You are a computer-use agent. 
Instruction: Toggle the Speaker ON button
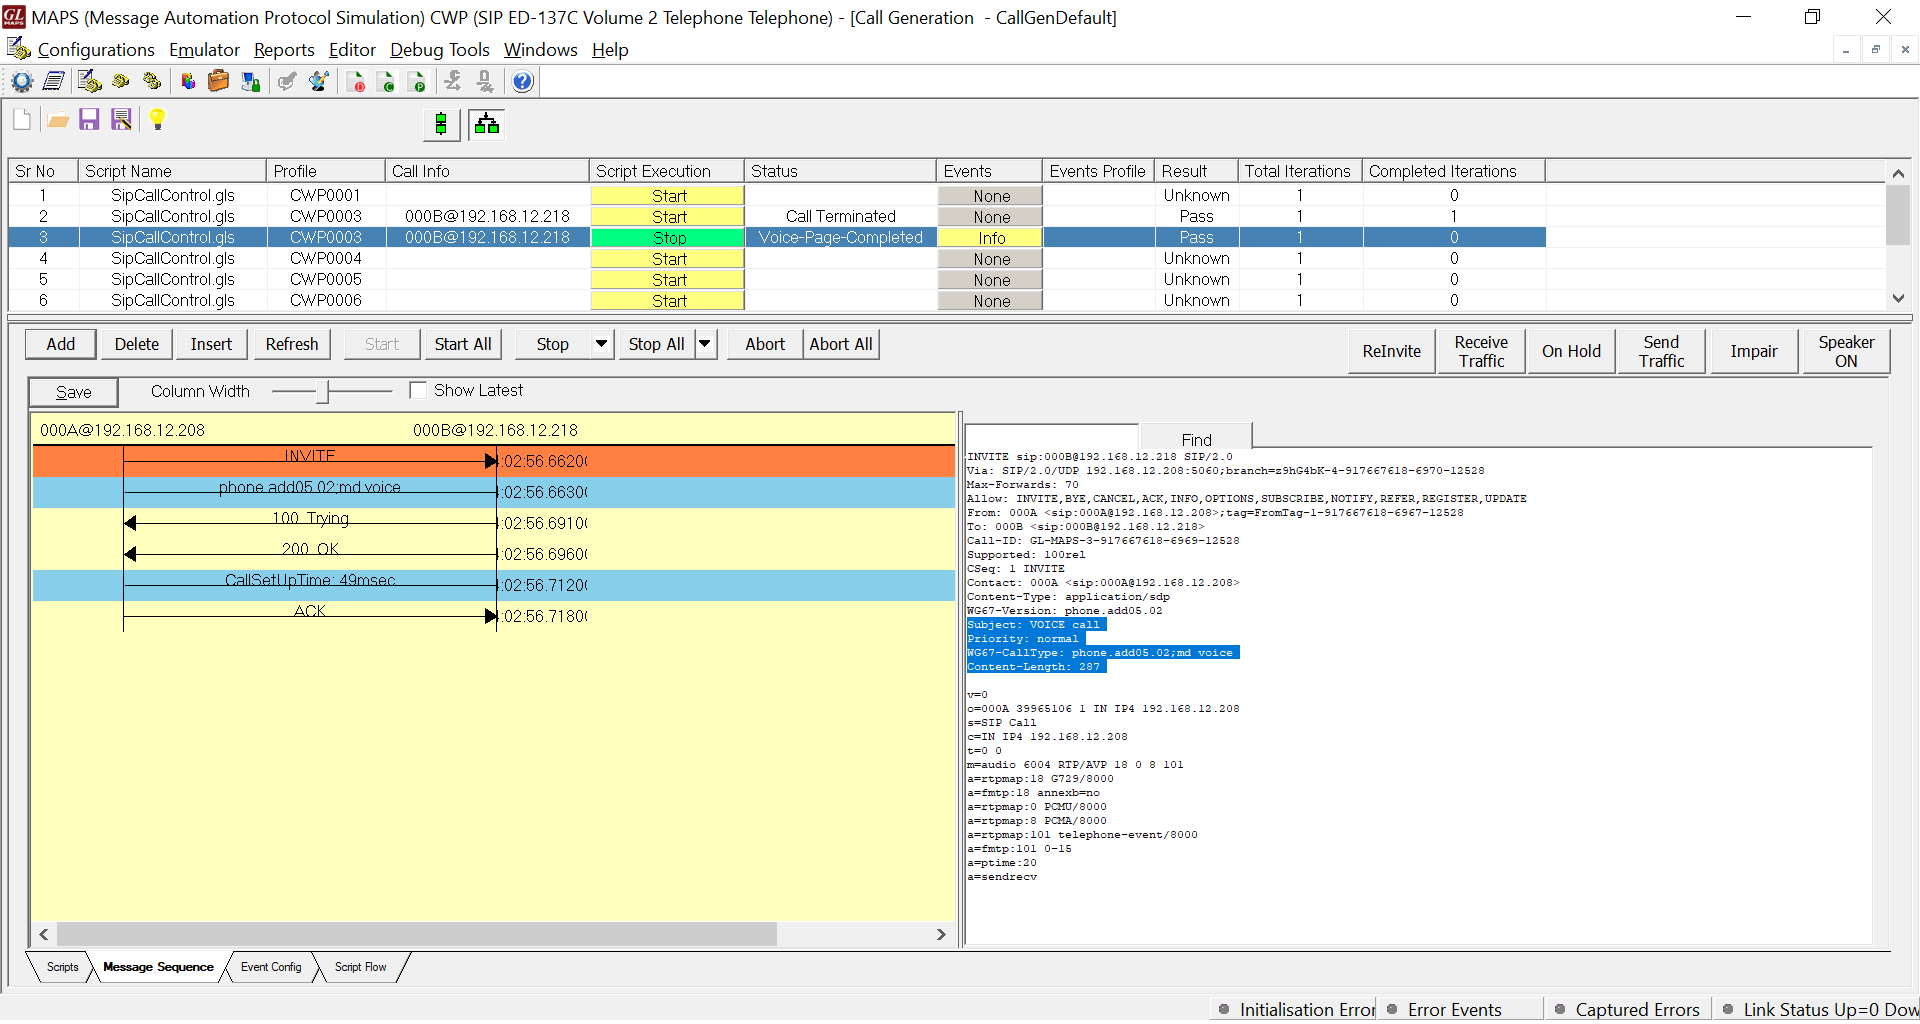click(1846, 351)
